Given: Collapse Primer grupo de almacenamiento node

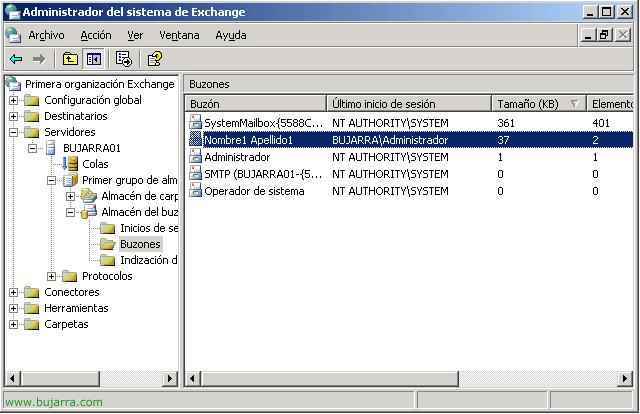Looking at the screenshot, I should (x=51, y=180).
